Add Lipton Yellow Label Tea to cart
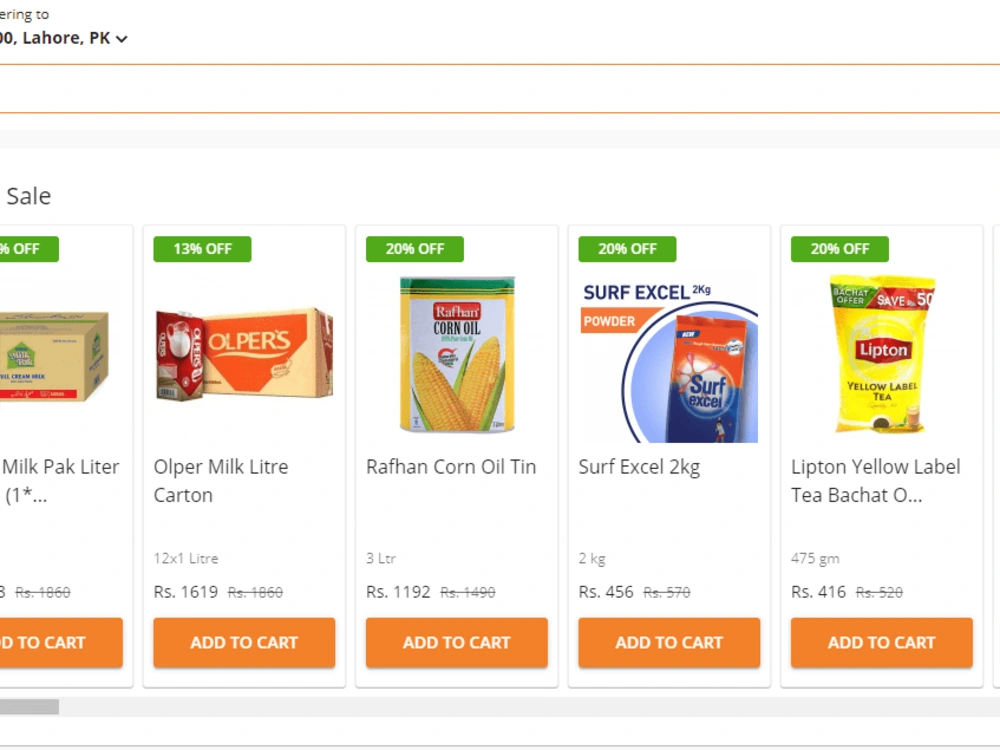Image resolution: width=1000 pixels, height=750 pixels. coord(881,643)
